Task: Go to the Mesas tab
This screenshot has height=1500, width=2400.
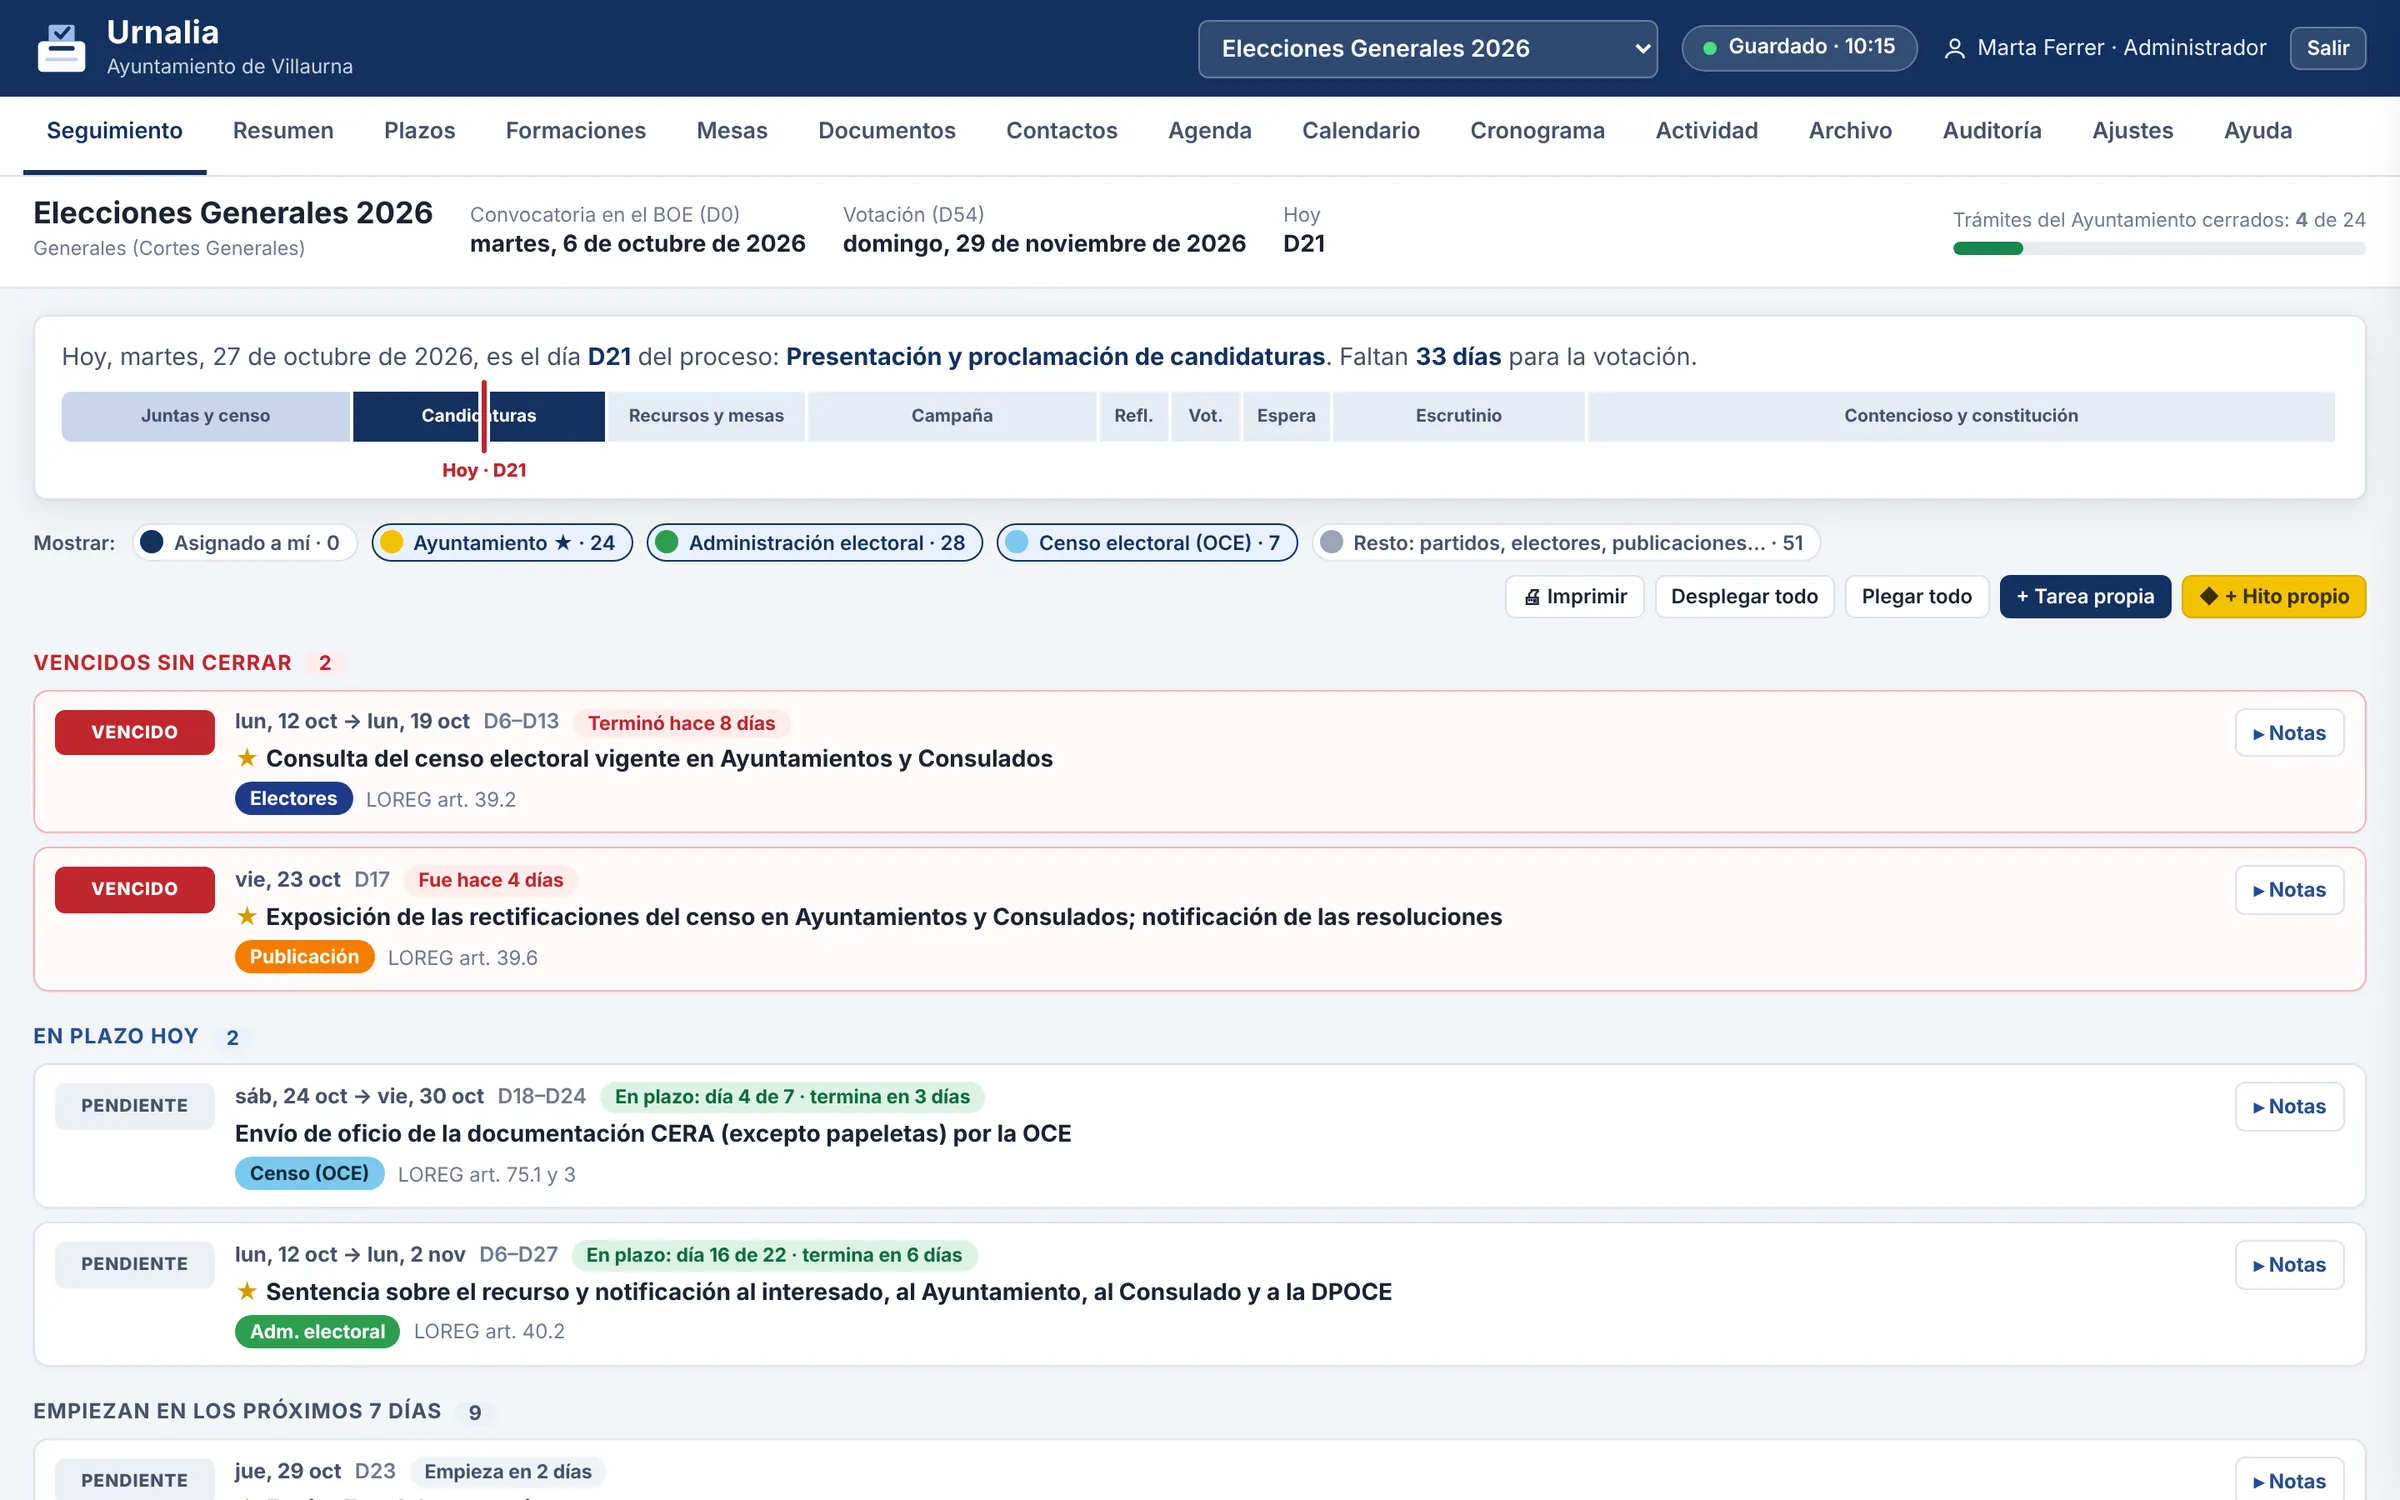Action: [x=732, y=131]
